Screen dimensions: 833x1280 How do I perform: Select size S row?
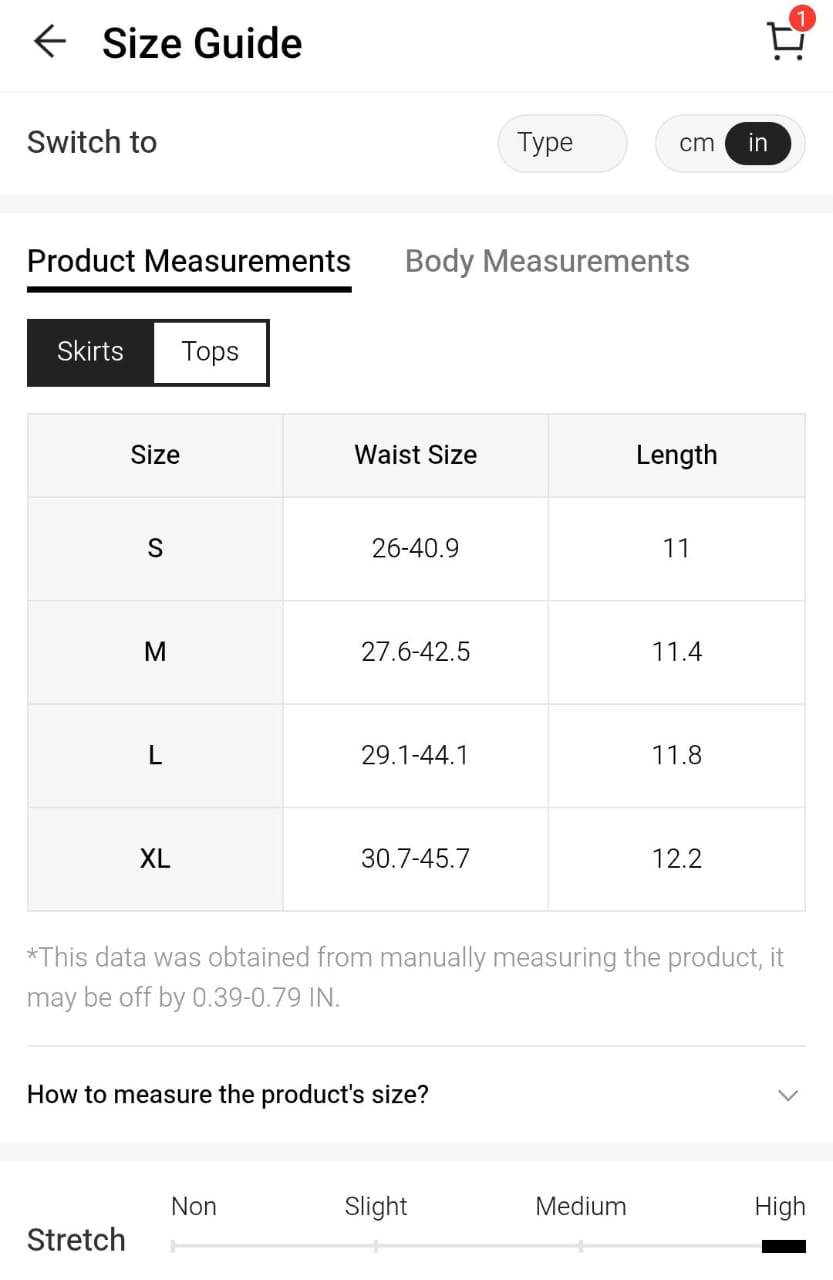[155, 548]
